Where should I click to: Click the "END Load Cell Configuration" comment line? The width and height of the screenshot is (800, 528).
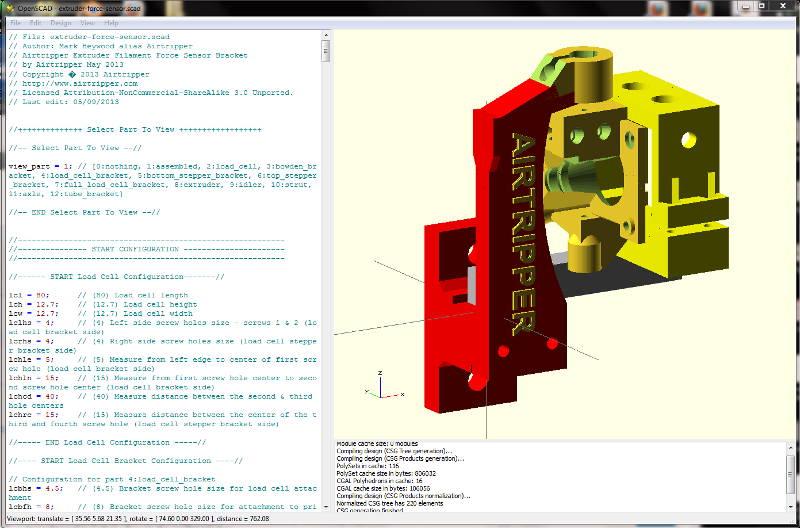108,443
